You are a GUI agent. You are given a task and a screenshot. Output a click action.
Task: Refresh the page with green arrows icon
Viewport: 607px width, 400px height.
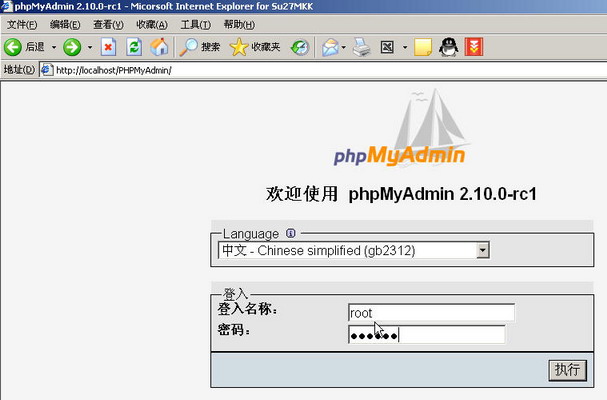pos(134,47)
